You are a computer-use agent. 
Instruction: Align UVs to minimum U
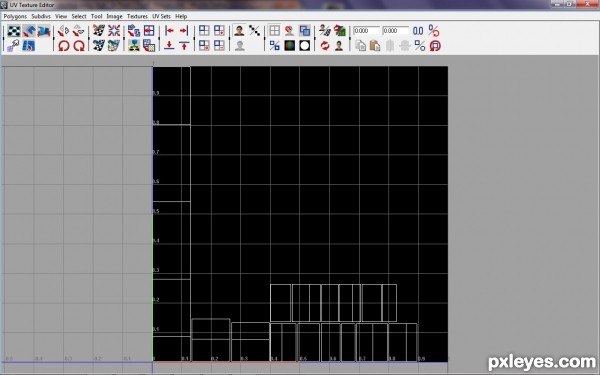pyautogui.click(x=169, y=31)
